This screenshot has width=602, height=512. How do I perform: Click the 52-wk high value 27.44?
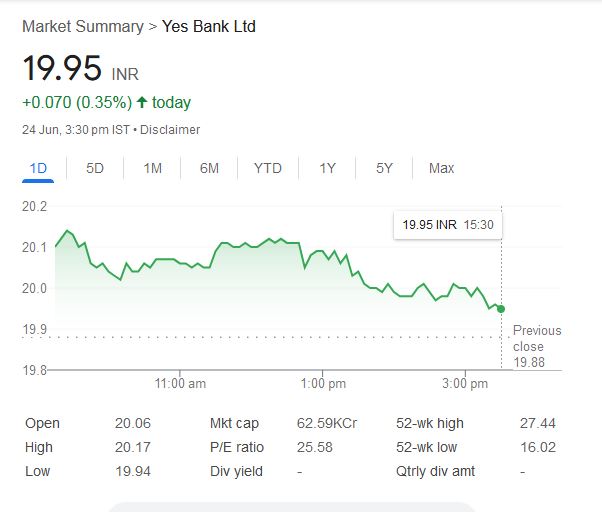coord(537,423)
